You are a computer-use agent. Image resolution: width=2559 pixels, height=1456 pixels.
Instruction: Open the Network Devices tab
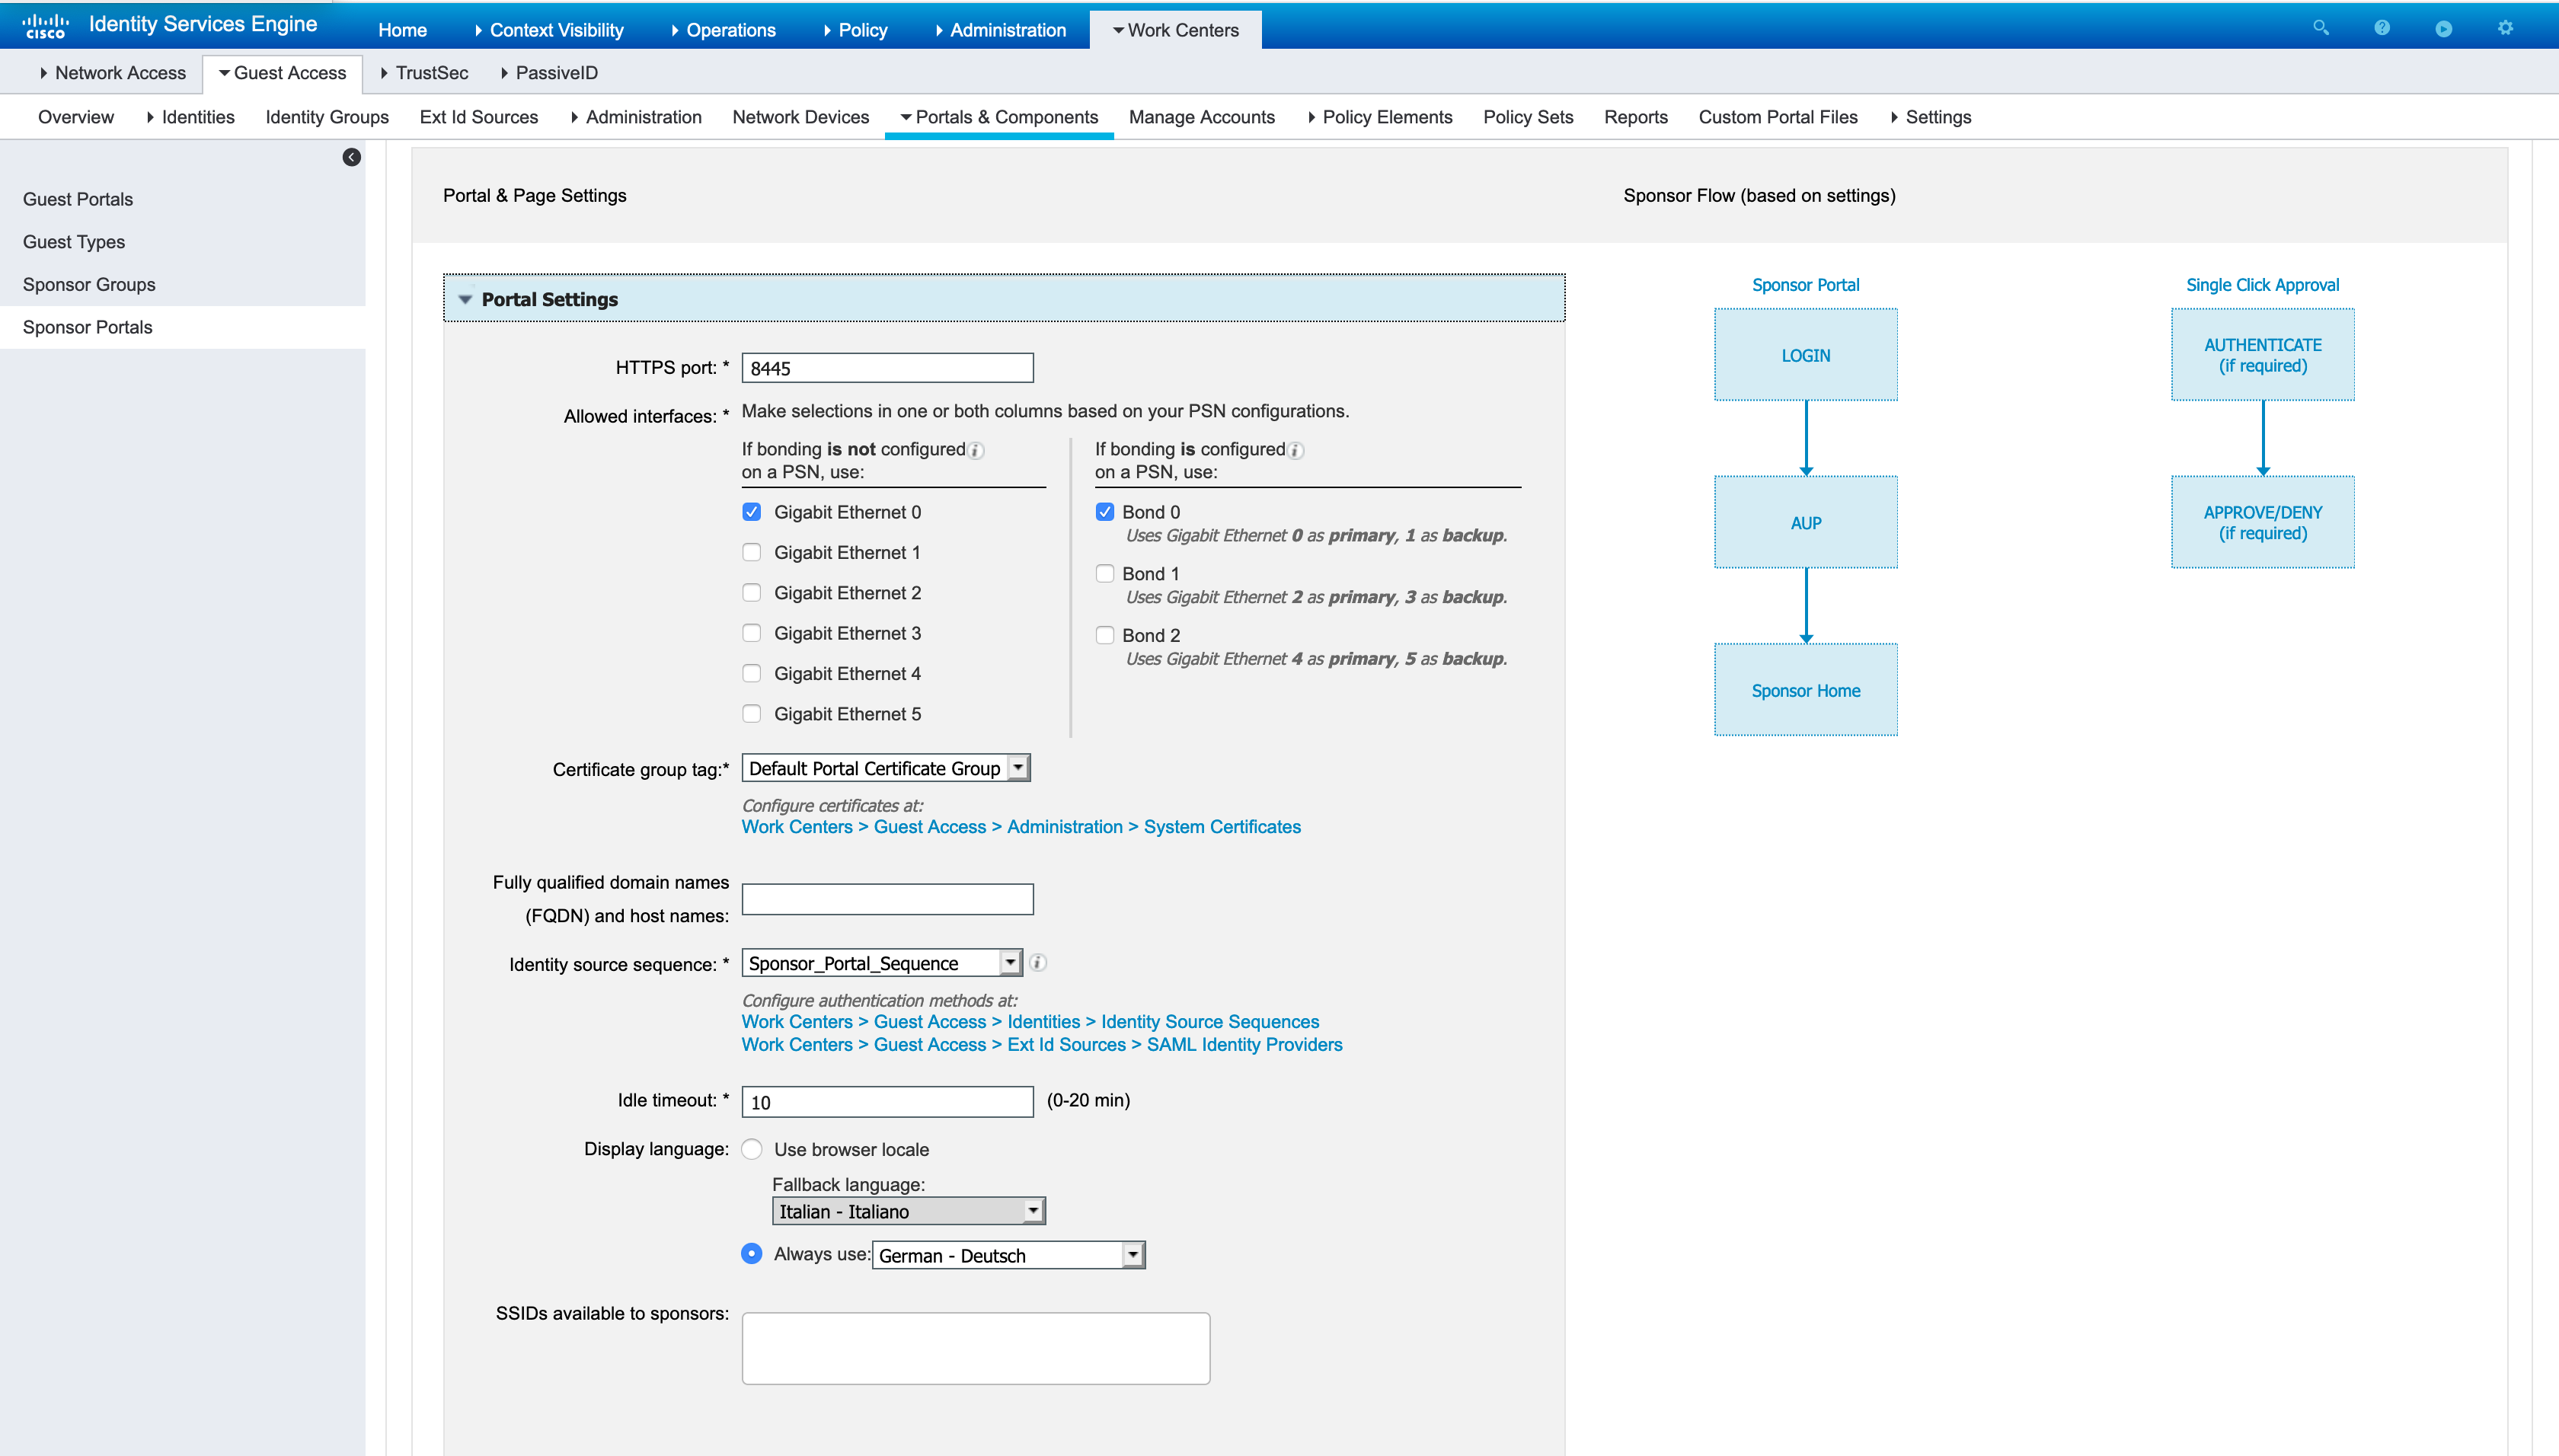tap(801, 117)
